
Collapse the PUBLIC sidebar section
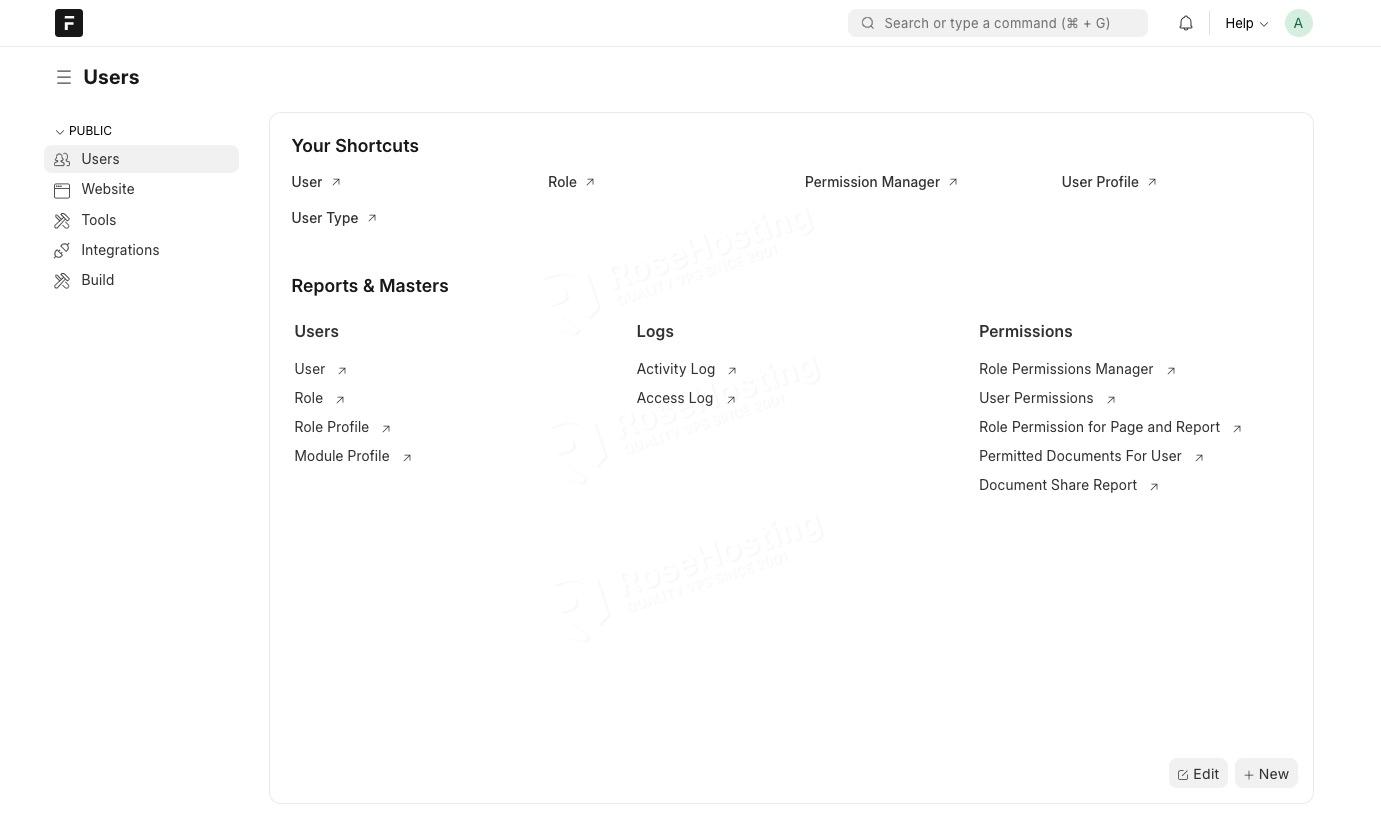click(x=84, y=131)
